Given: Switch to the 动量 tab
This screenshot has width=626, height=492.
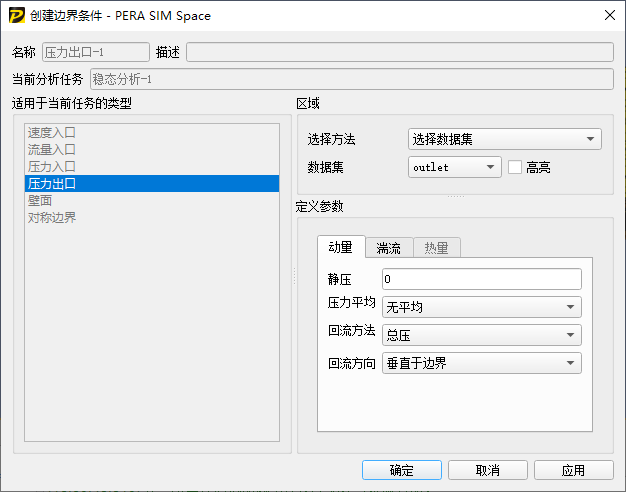Looking at the screenshot, I should pos(341,247).
